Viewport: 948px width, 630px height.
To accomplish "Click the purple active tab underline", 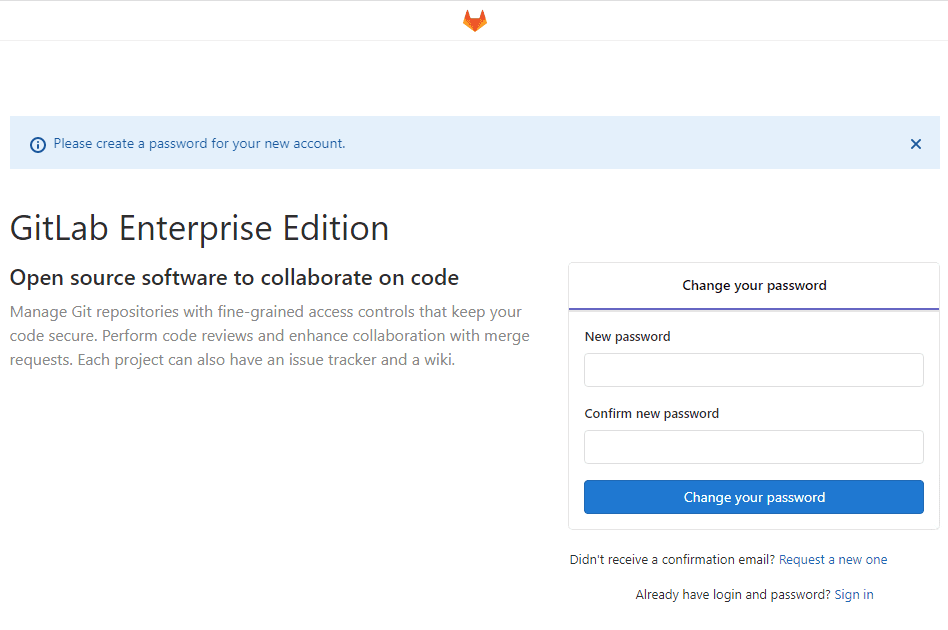I will [x=754, y=309].
